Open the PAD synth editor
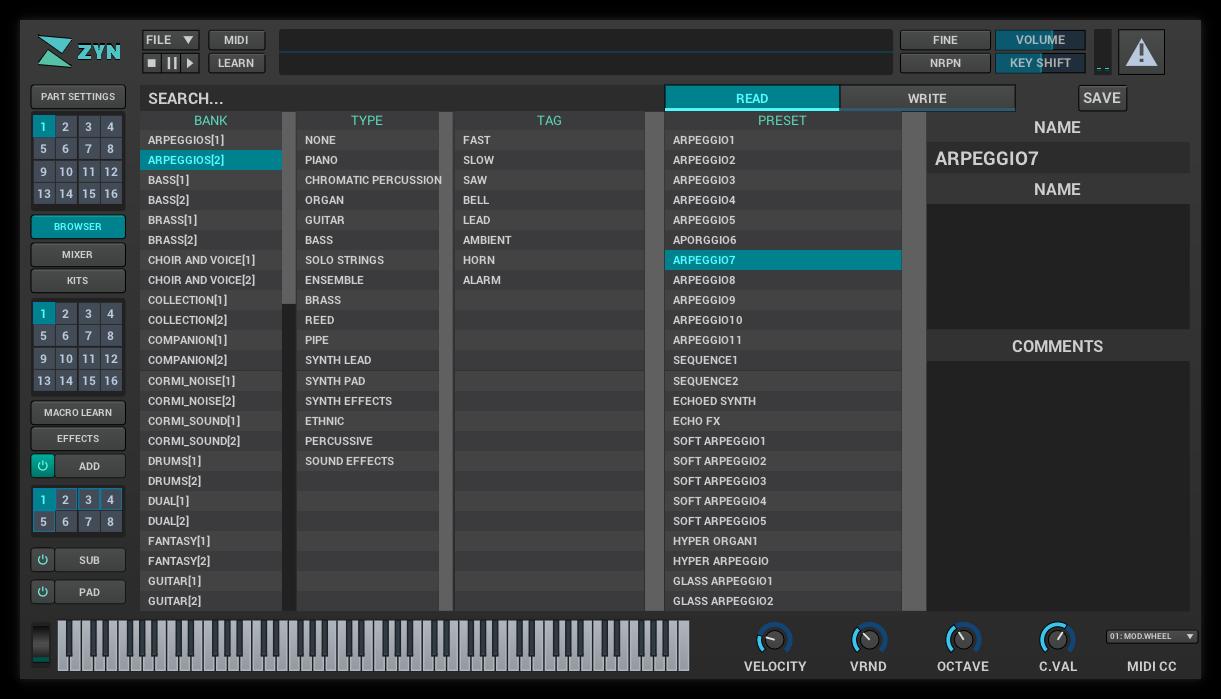 coord(90,592)
